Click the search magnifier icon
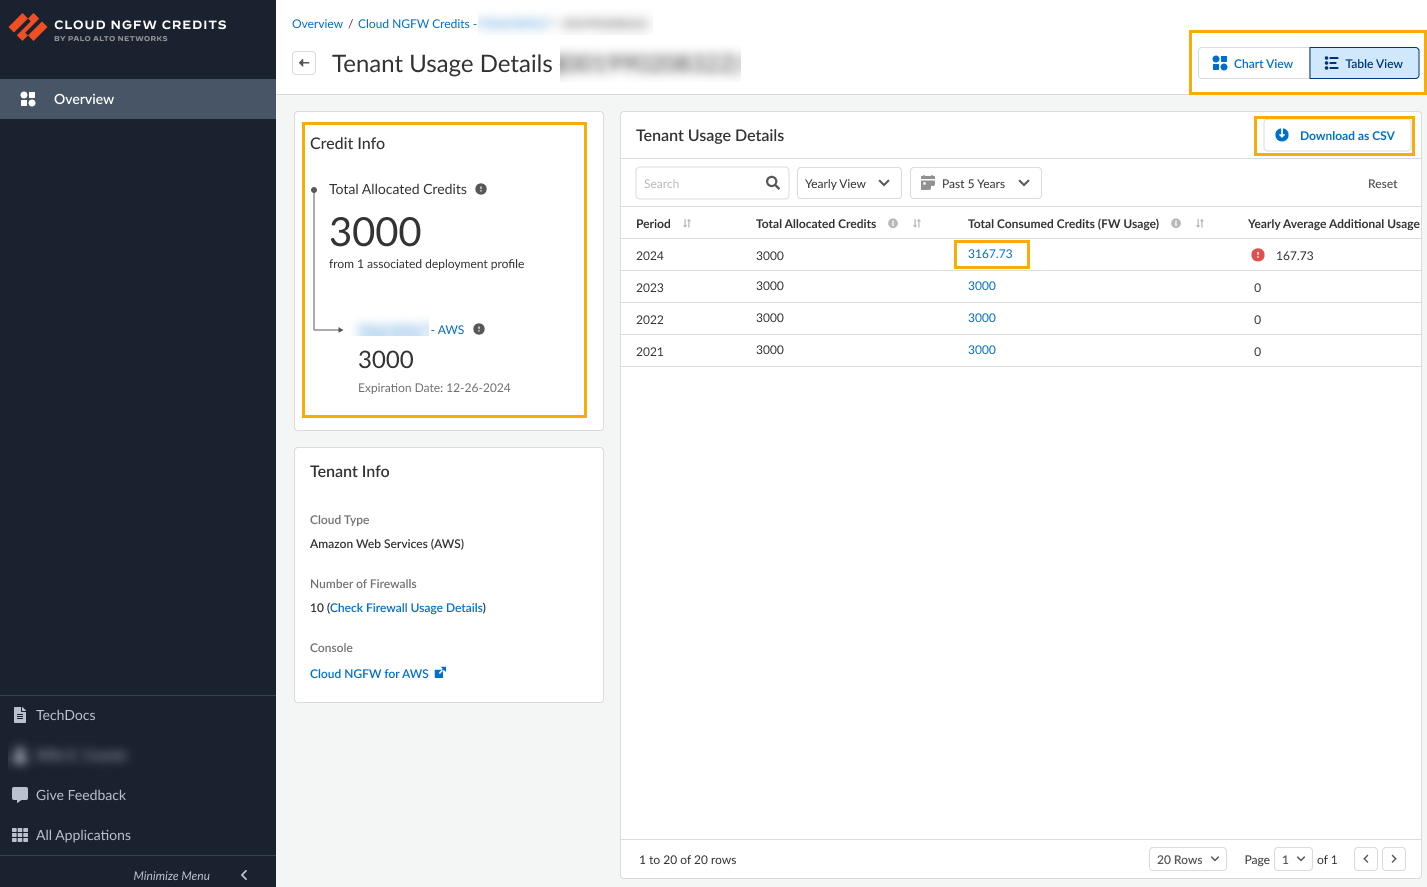The width and height of the screenshot is (1427, 887). (x=772, y=183)
